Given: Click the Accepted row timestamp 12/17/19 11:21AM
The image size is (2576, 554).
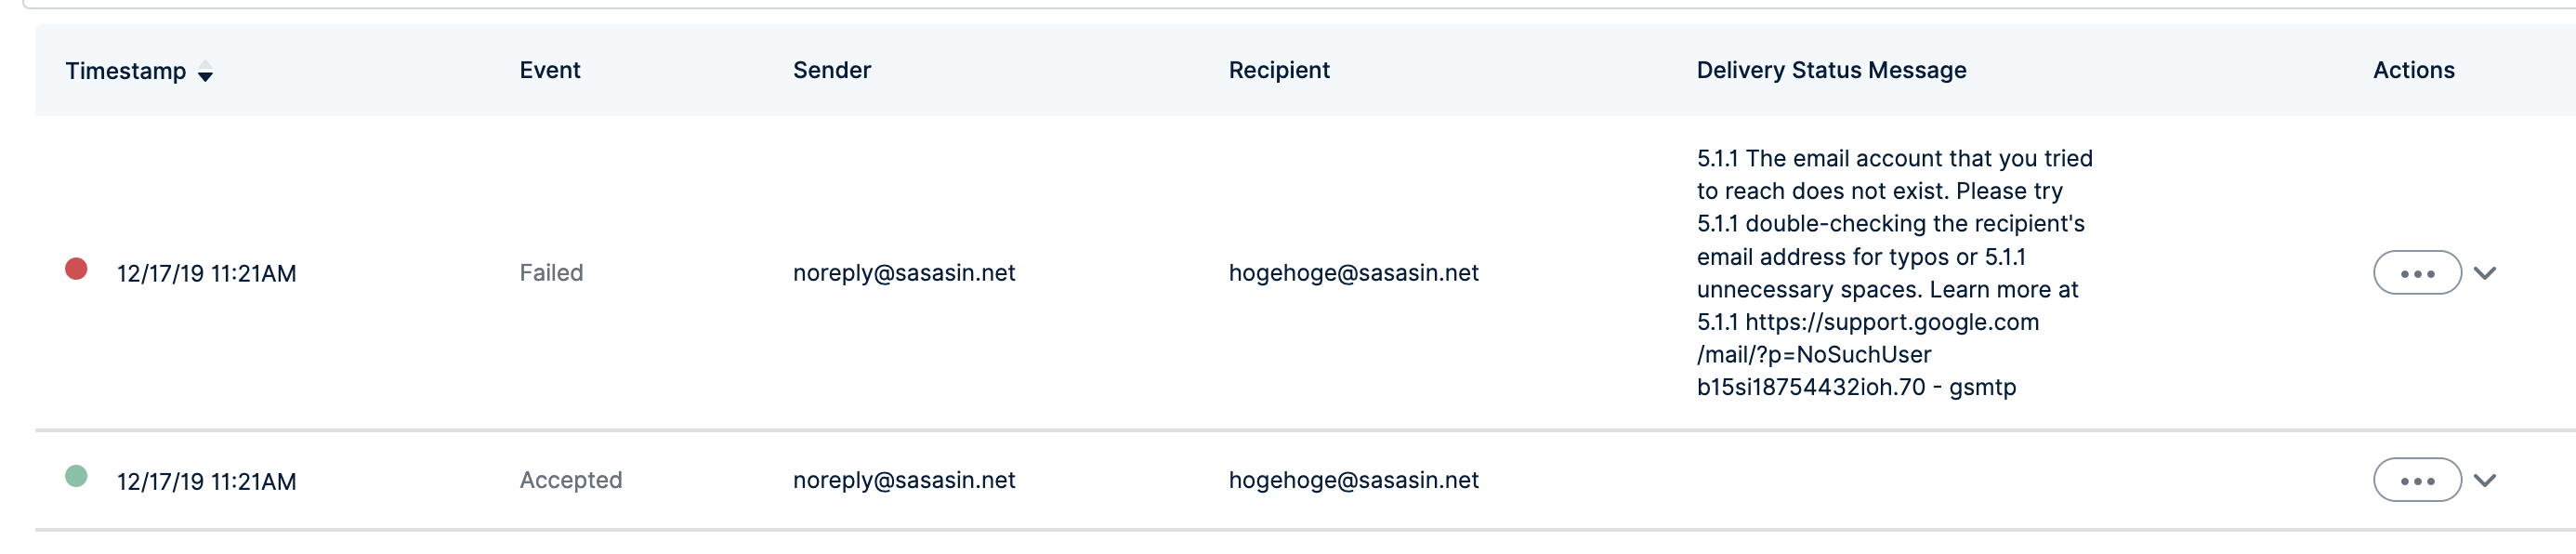Looking at the screenshot, I should pyautogui.click(x=206, y=481).
